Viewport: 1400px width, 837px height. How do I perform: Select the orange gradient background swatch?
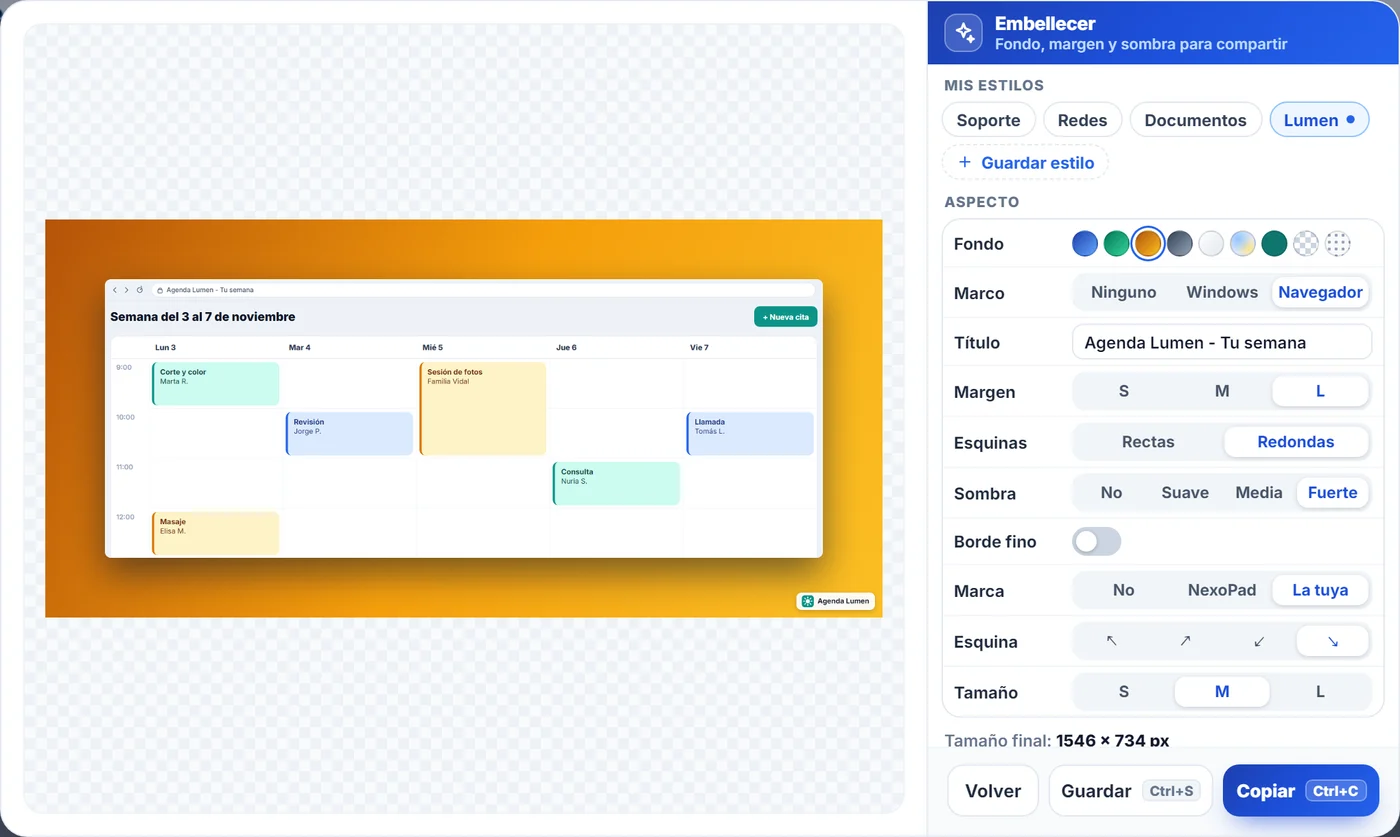1148,243
